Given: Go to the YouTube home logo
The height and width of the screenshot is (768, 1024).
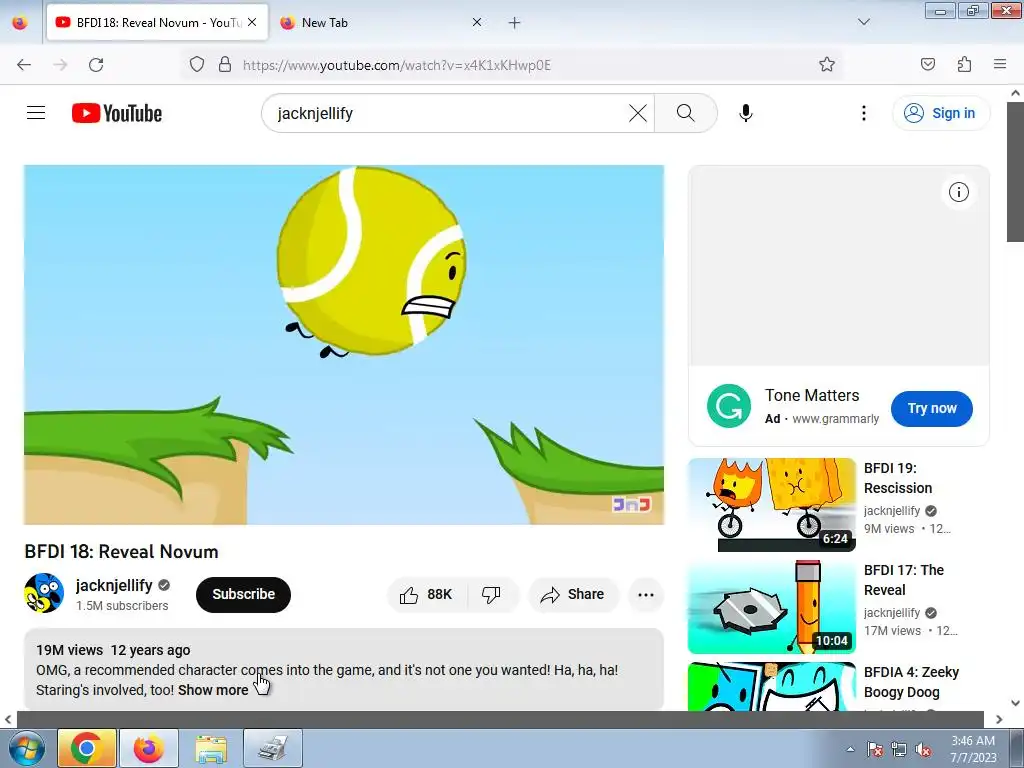Looking at the screenshot, I should [117, 113].
